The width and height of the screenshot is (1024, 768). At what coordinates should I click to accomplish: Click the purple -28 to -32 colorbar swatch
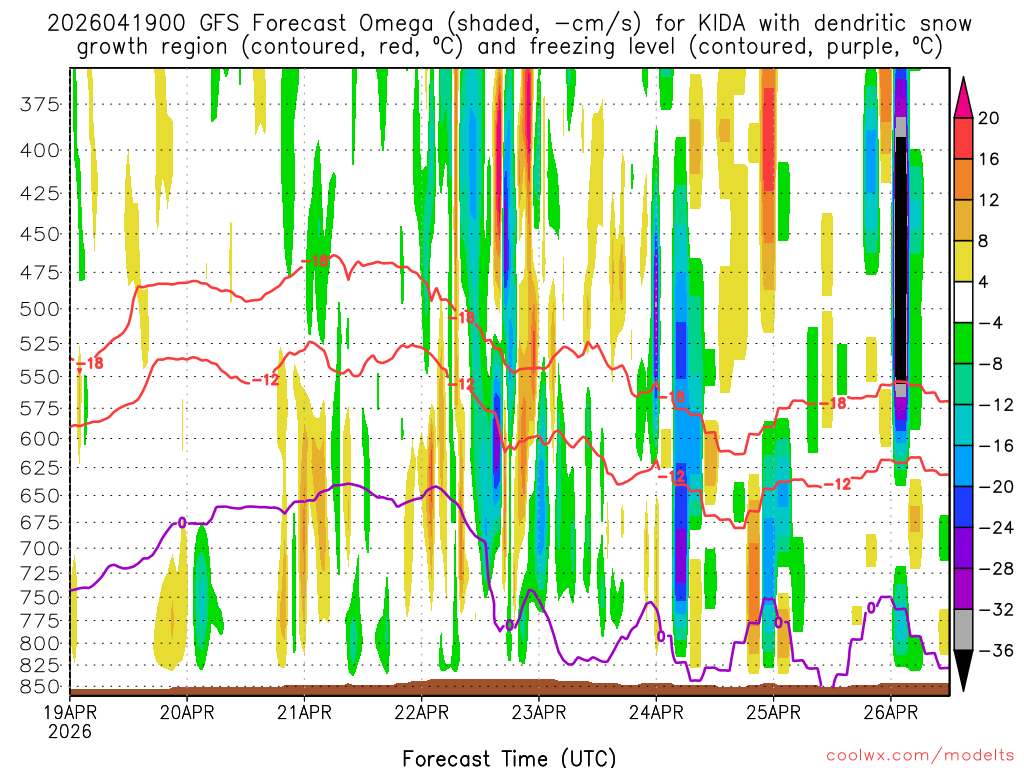(963, 588)
